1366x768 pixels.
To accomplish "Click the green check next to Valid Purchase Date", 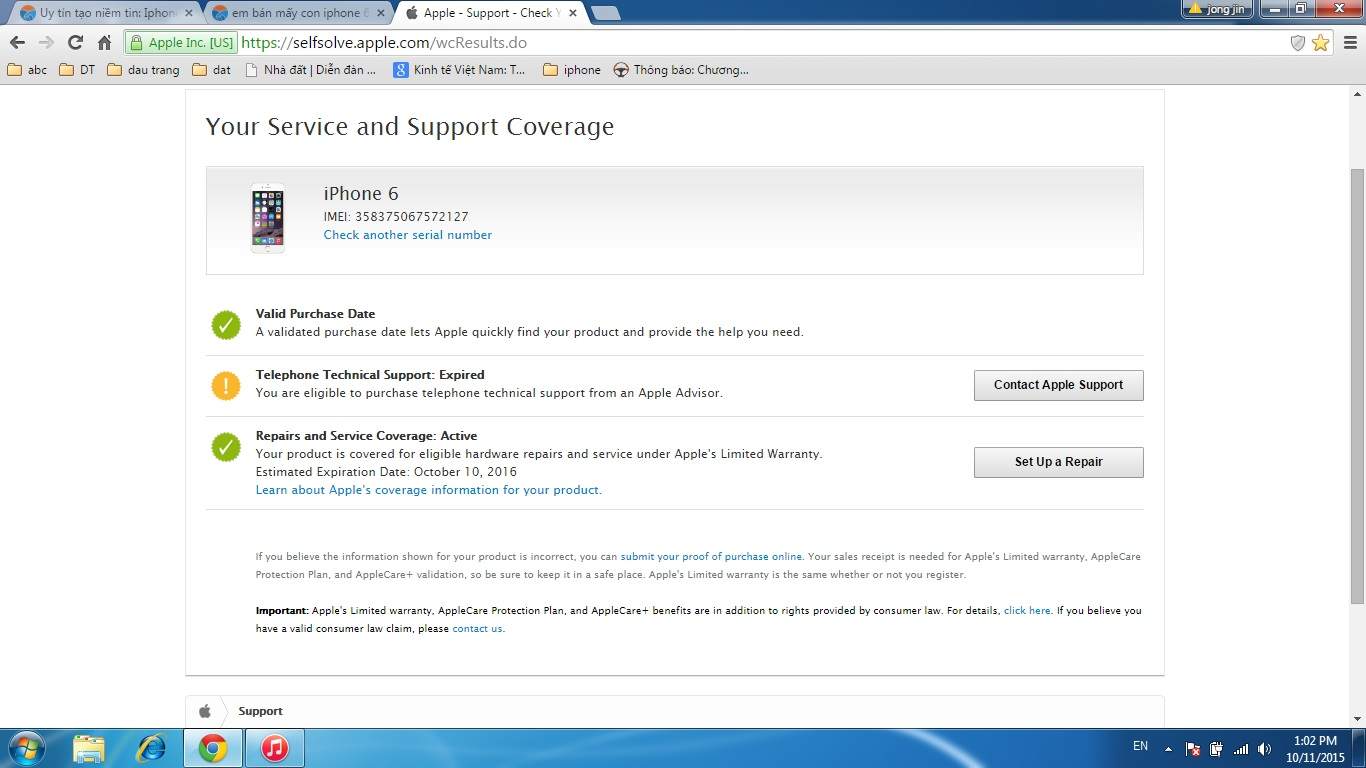I will click(226, 325).
